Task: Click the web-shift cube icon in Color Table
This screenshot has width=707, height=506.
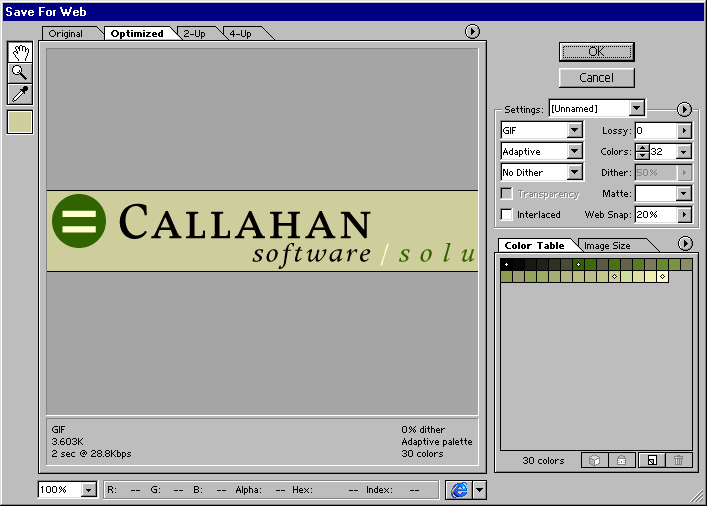Action: coord(593,460)
